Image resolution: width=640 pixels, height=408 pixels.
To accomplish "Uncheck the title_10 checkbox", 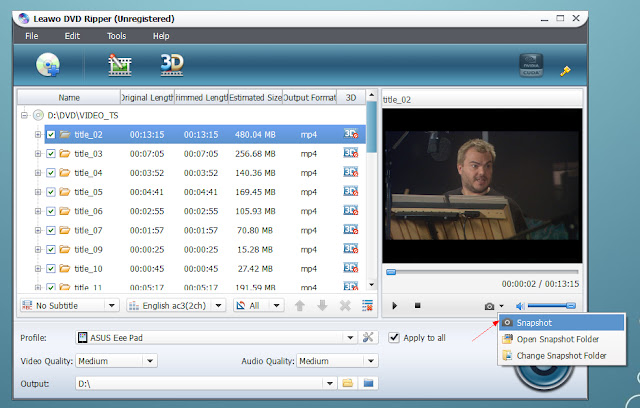I will pyautogui.click(x=51, y=269).
